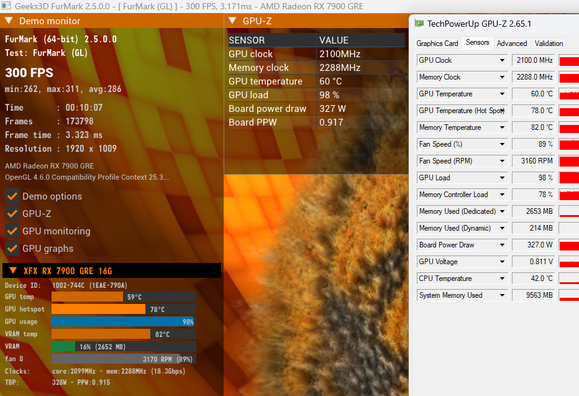The image size is (579, 396).
Task: Toggle the GPU-Z checkbox
Action: click(x=12, y=214)
